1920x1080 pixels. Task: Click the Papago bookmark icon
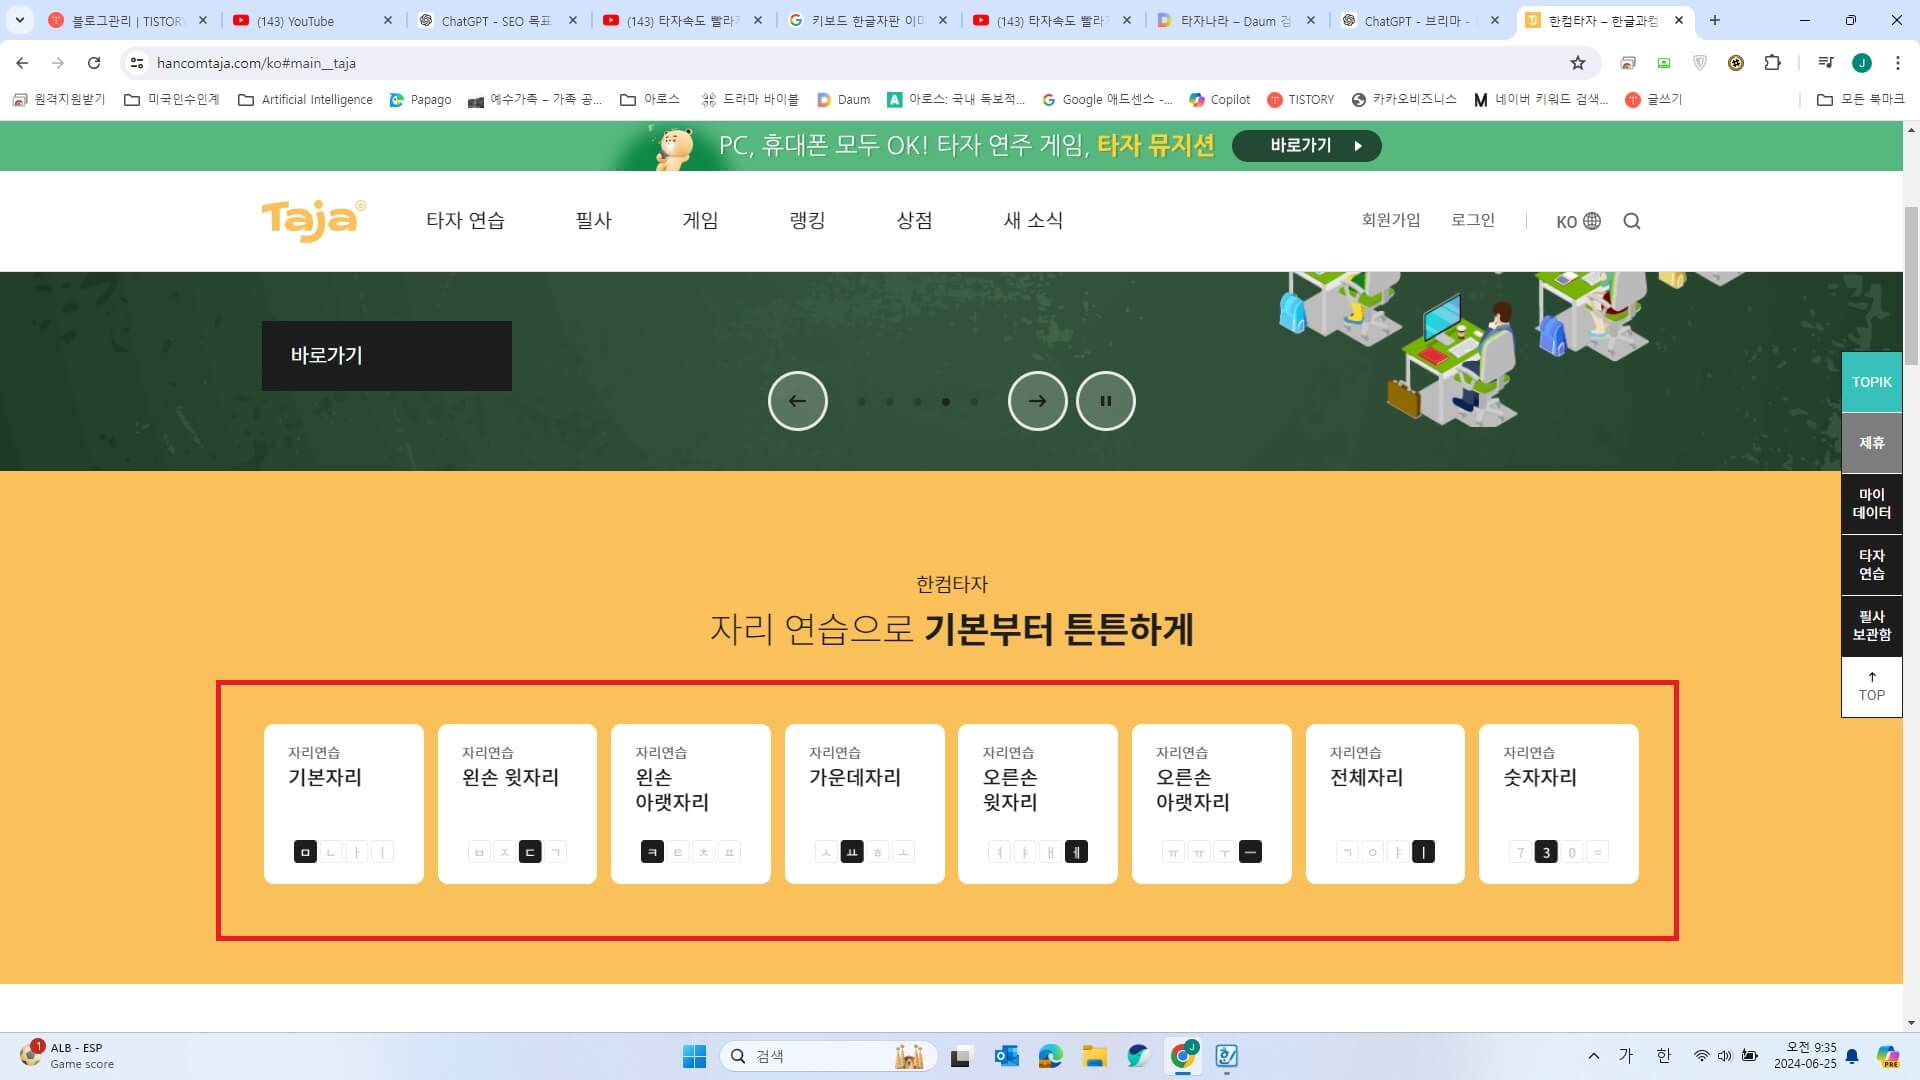pyautogui.click(x=398, y=99)
